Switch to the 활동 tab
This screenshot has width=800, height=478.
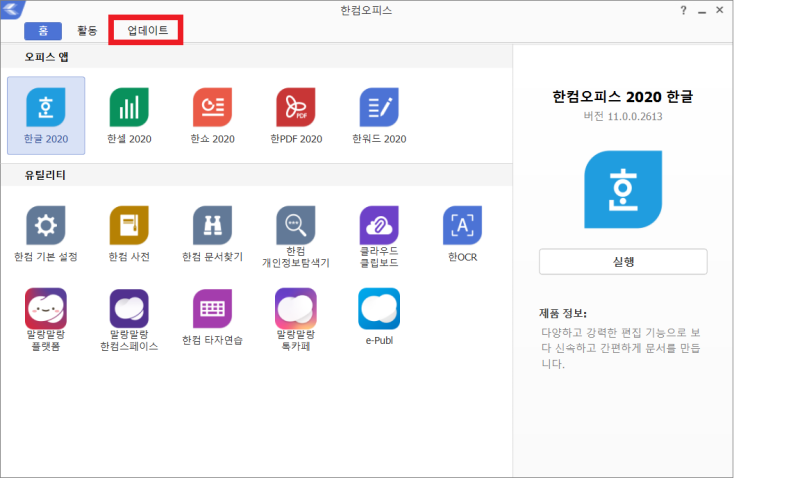click(x=87, y=31)
